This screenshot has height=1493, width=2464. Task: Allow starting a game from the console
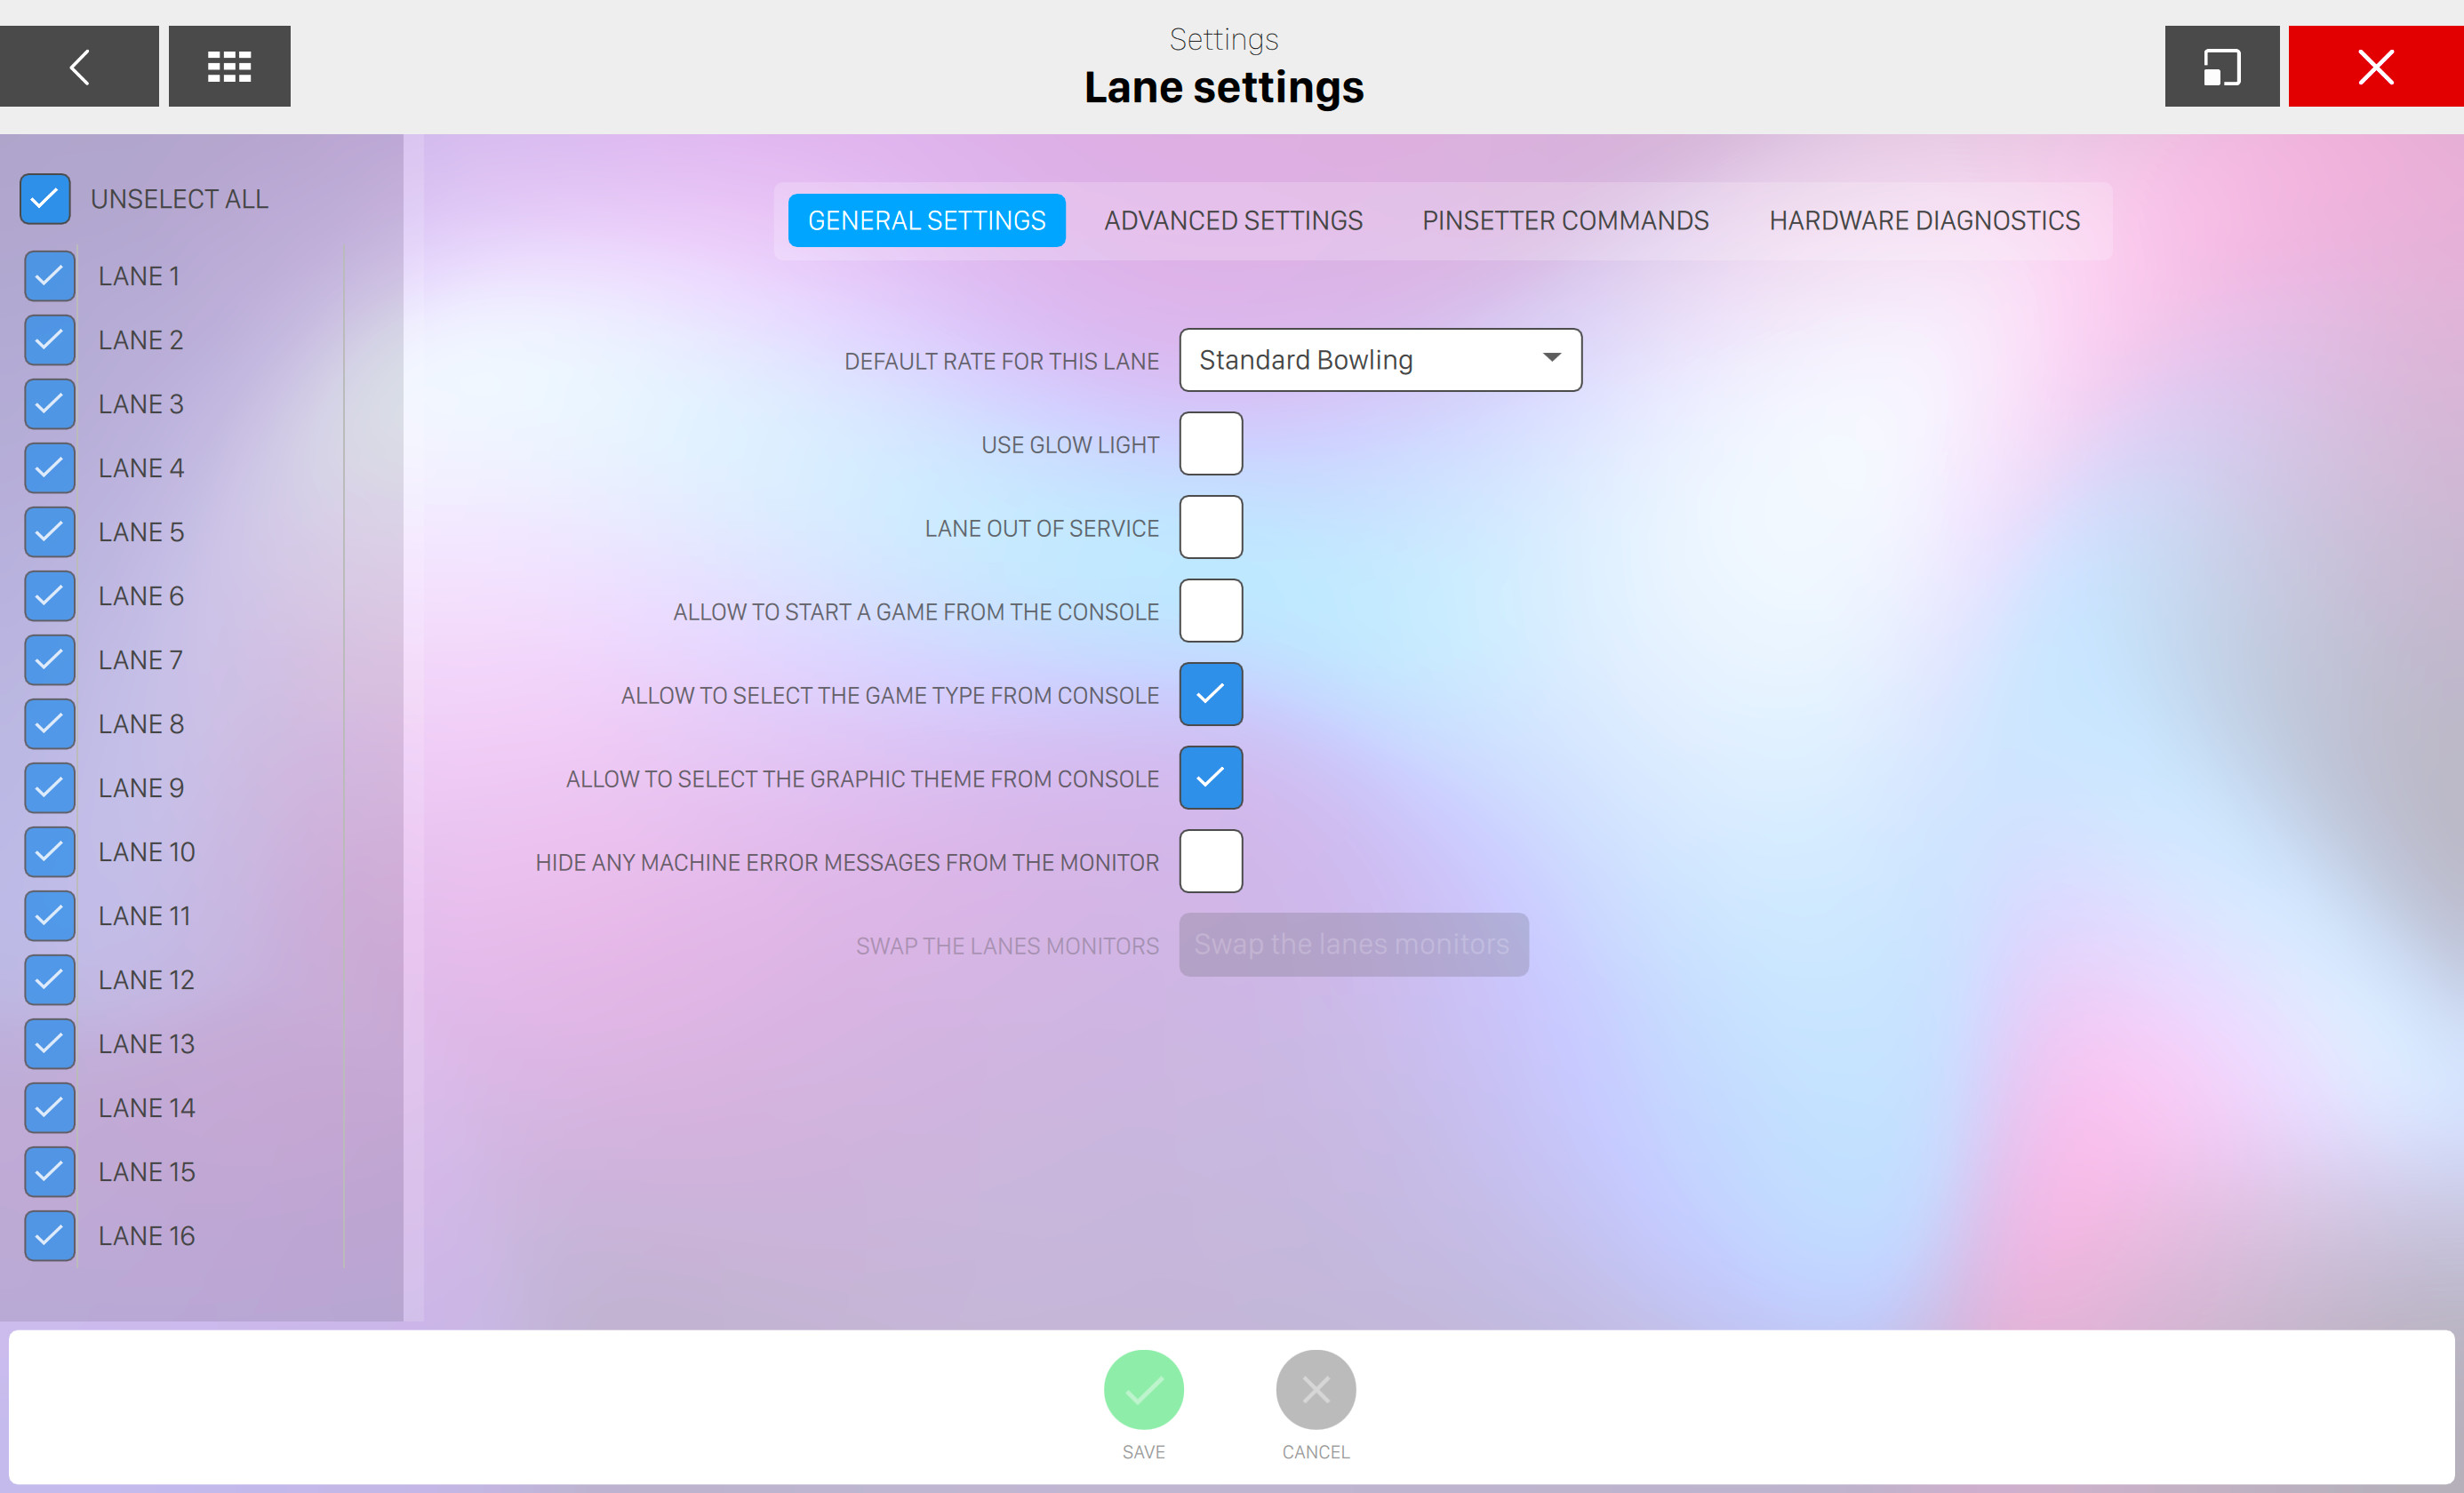pyautogui.click(x=1210, y=610)
